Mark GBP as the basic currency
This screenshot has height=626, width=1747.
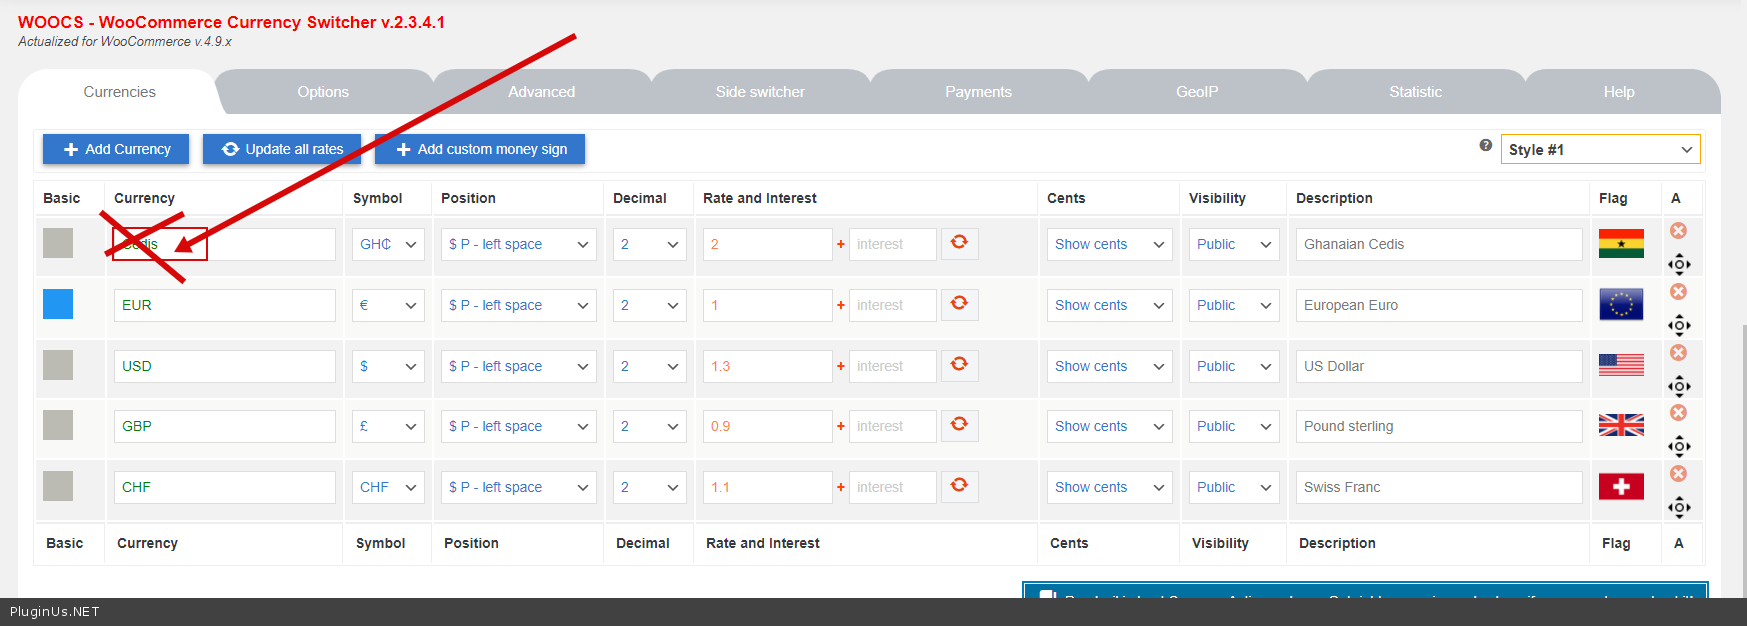click(x=58, y=425)
